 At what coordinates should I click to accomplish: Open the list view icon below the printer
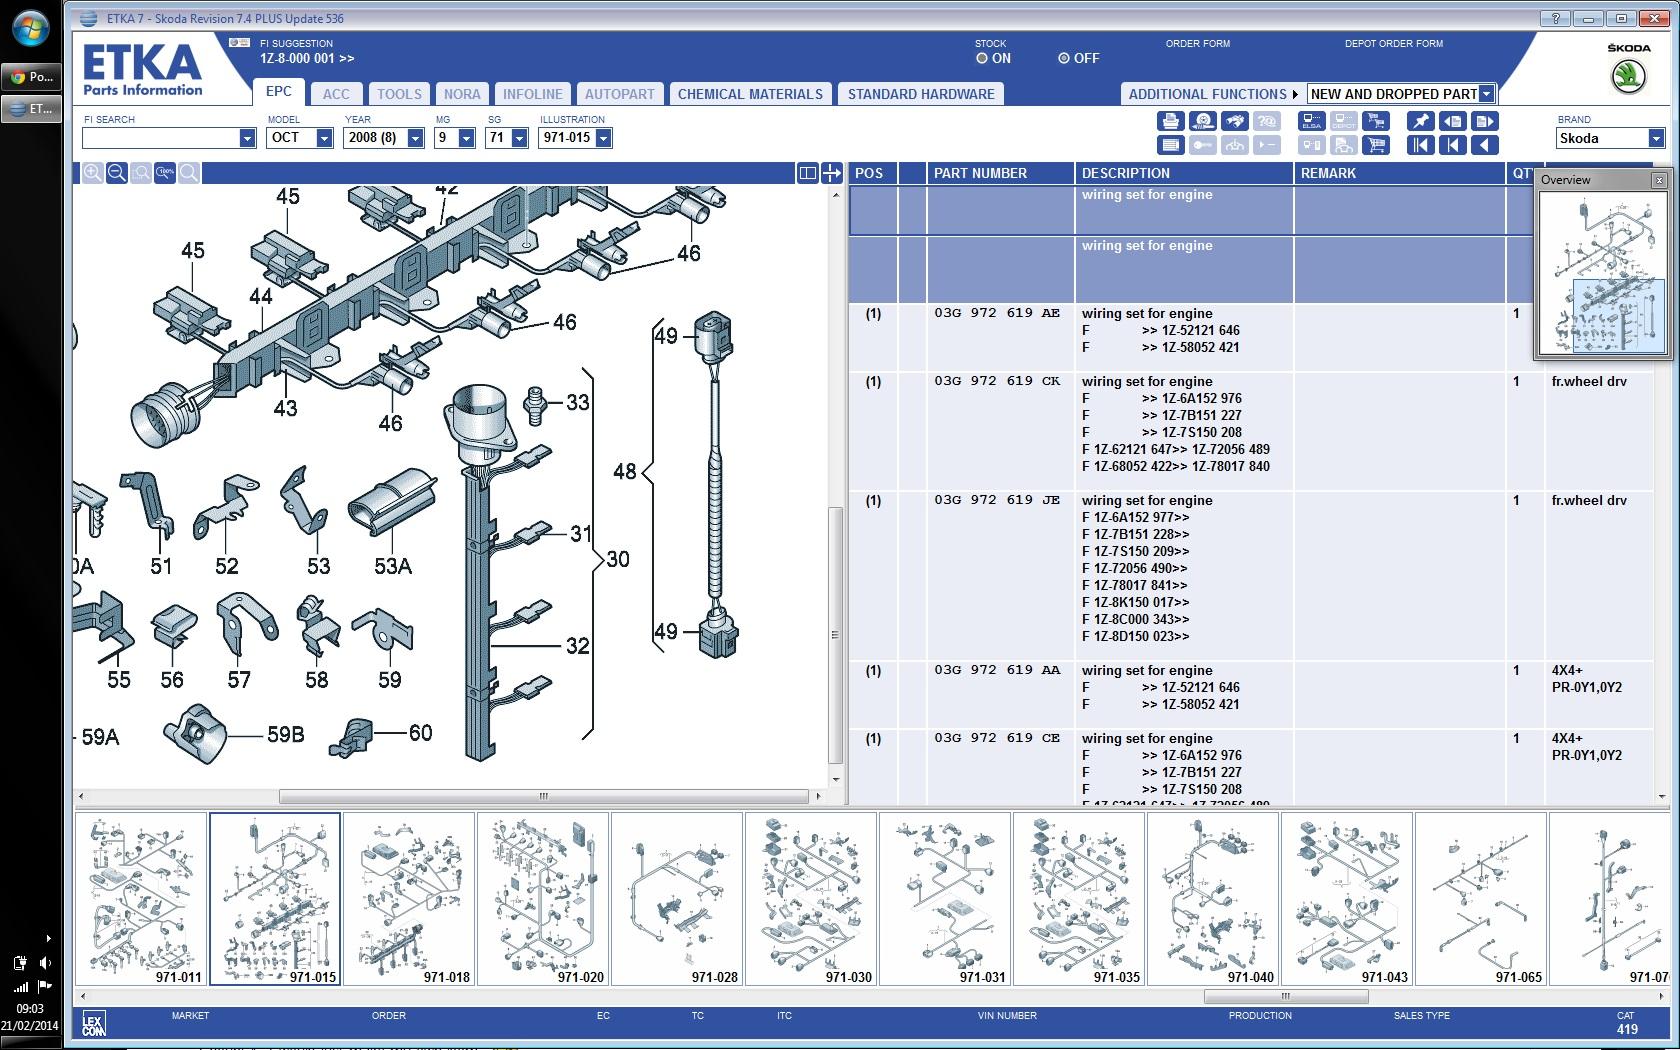pyautogui.click(x=1171, y=145)
